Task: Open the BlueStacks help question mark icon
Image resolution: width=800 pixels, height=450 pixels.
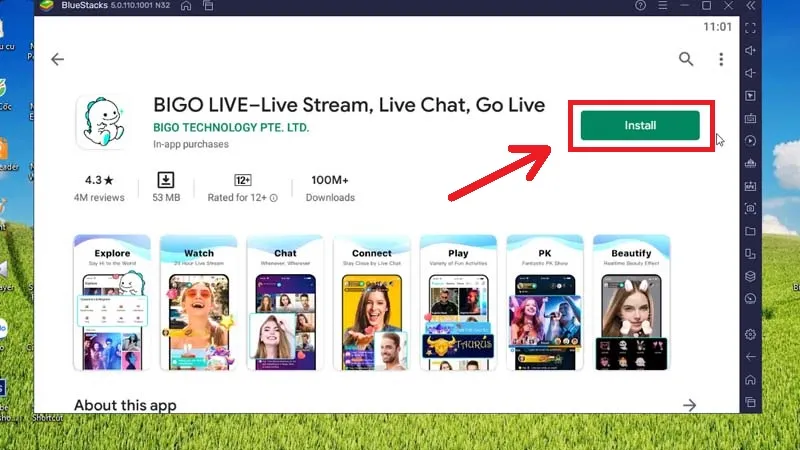Action: click(640, 6)
